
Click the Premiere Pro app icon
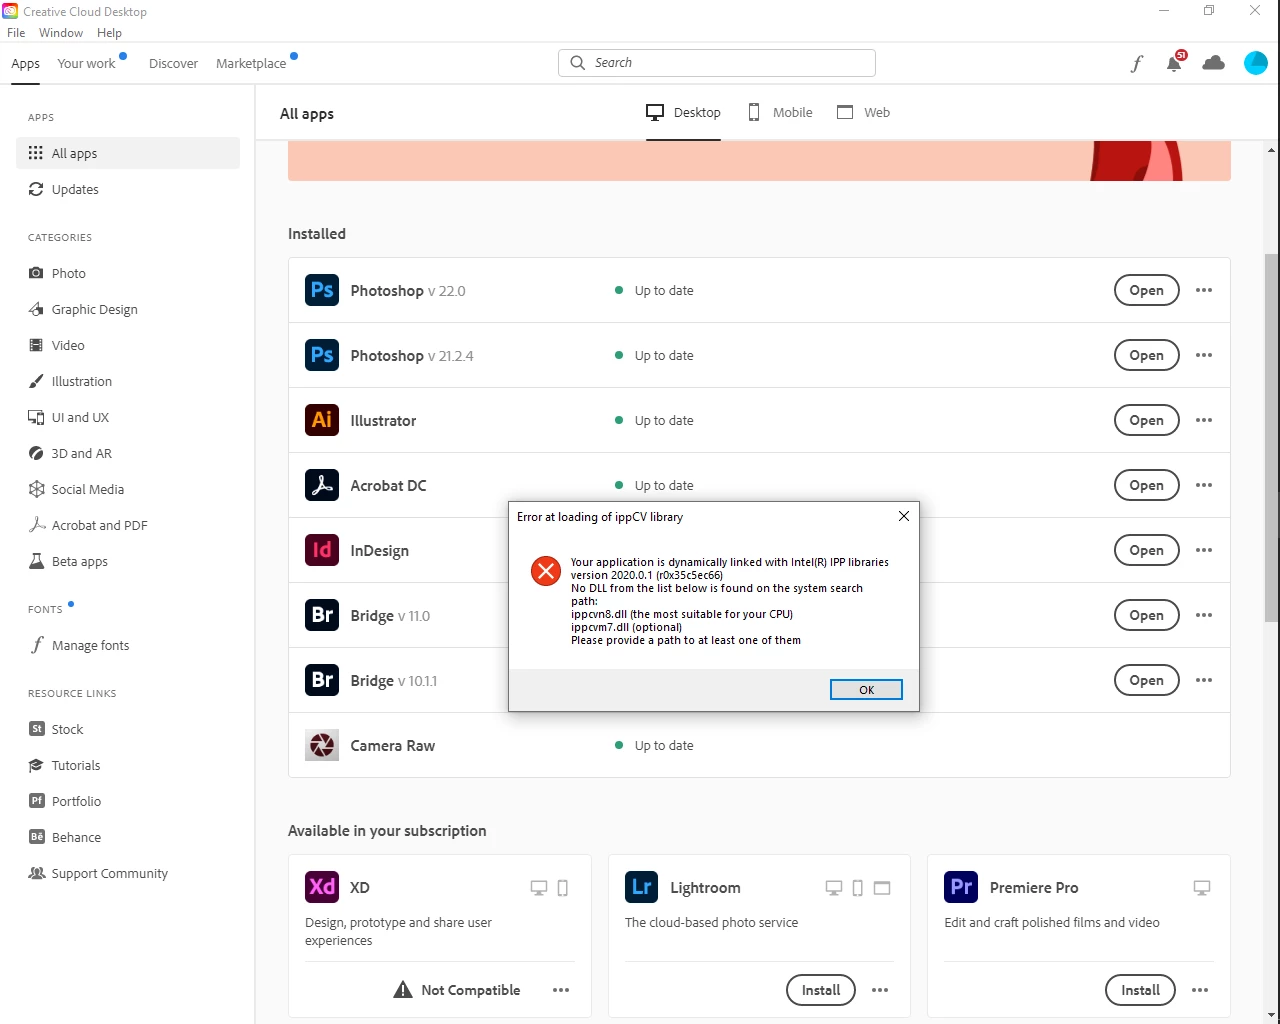961,887
